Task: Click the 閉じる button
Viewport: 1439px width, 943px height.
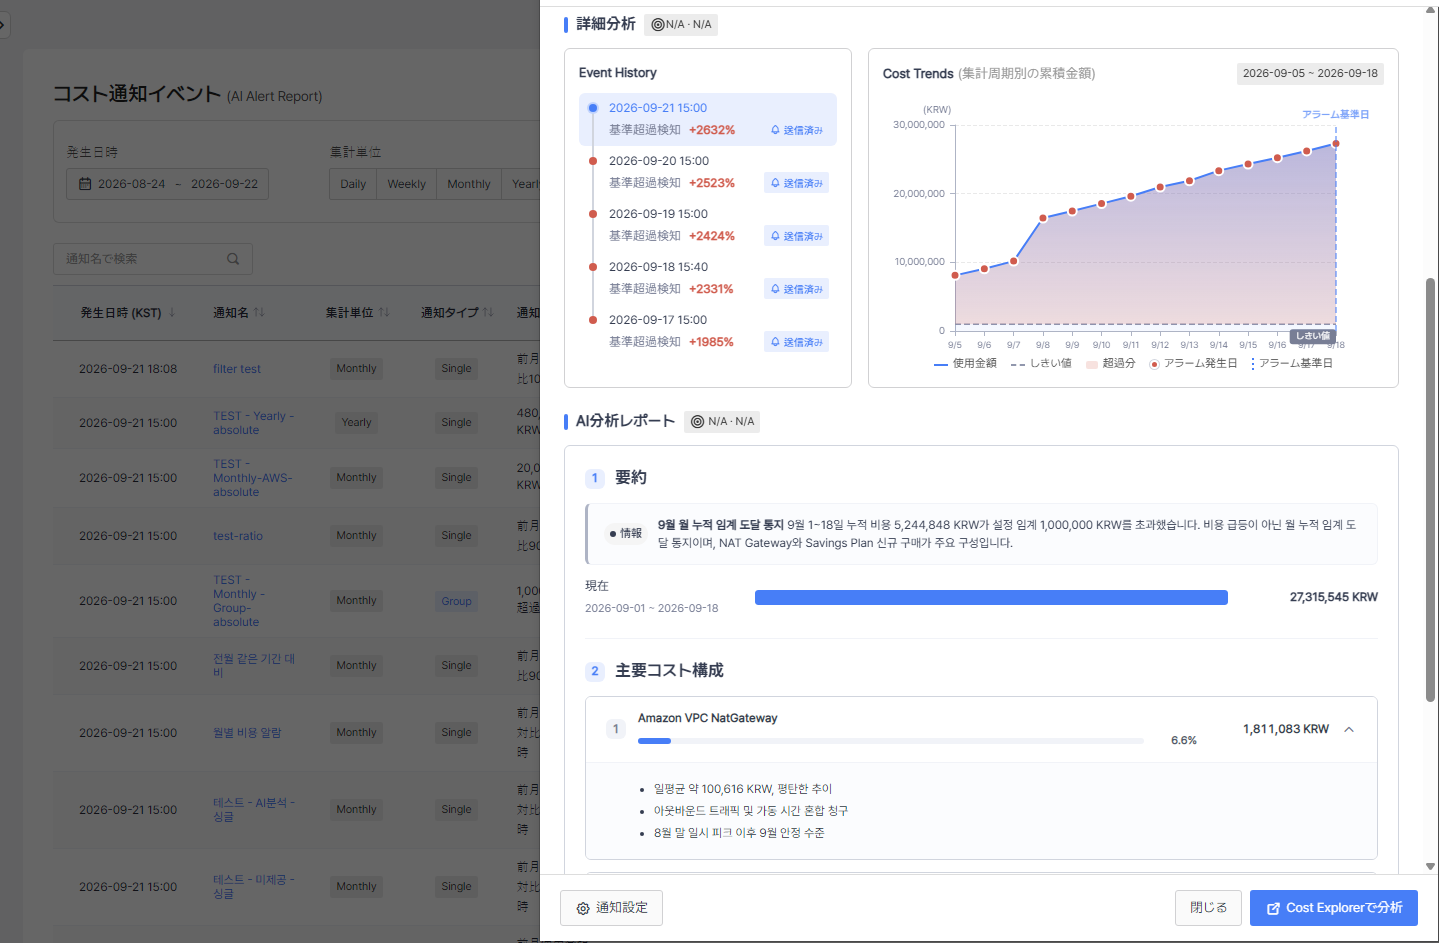Action: click(x=1208, y=908)
